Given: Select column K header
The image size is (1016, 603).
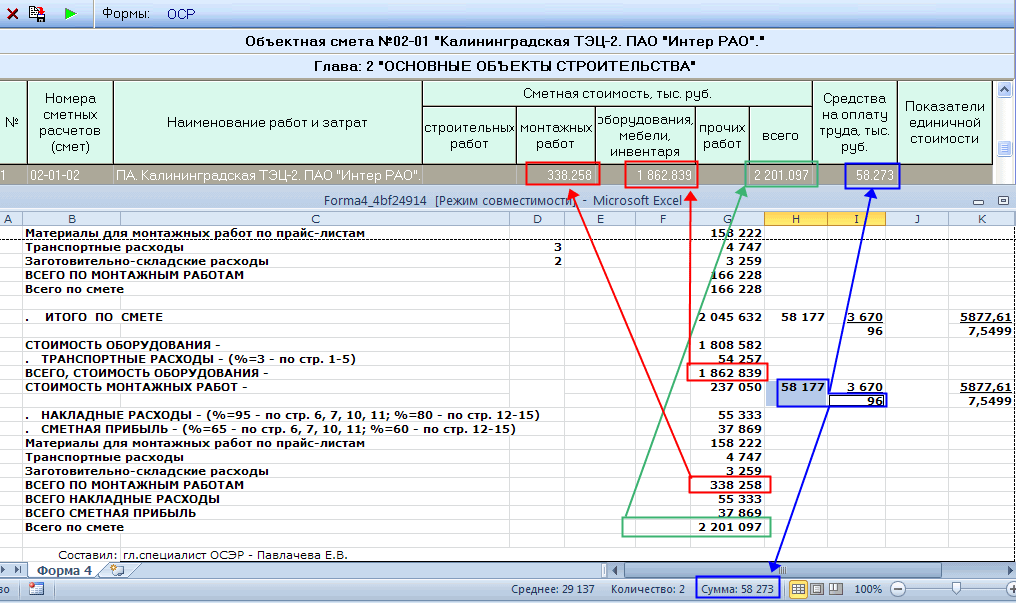Looking at the screenshot, I should point(982,219).
